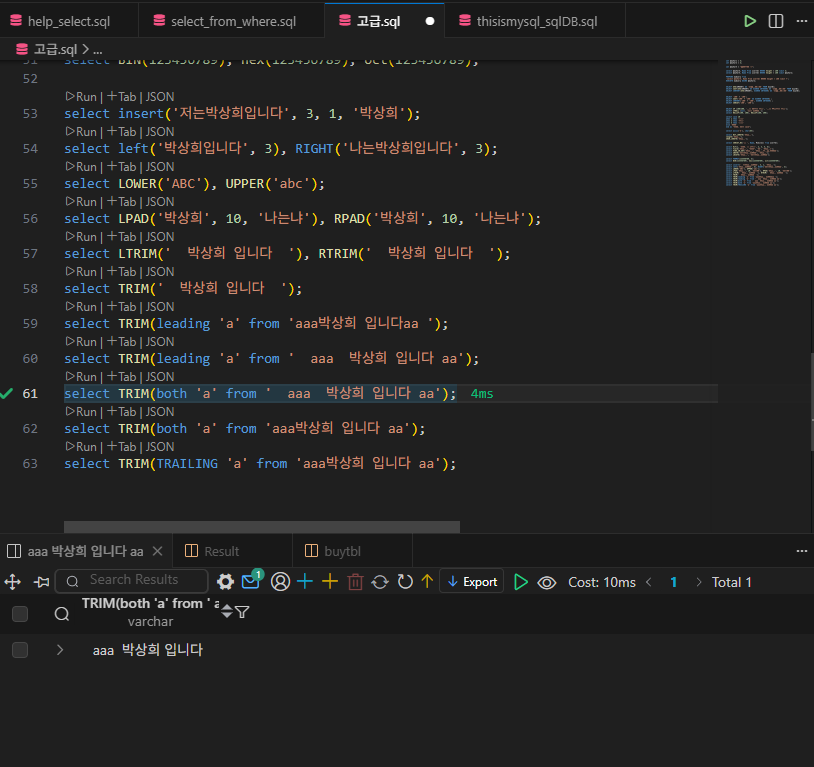
Task: Click line 56 LPAD query text
Action: 302,219
